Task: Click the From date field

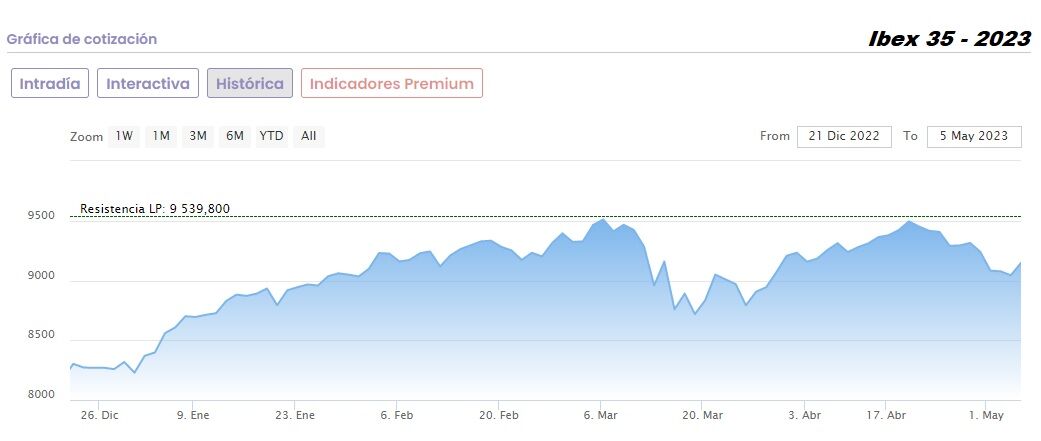Action: coord(844,136)
